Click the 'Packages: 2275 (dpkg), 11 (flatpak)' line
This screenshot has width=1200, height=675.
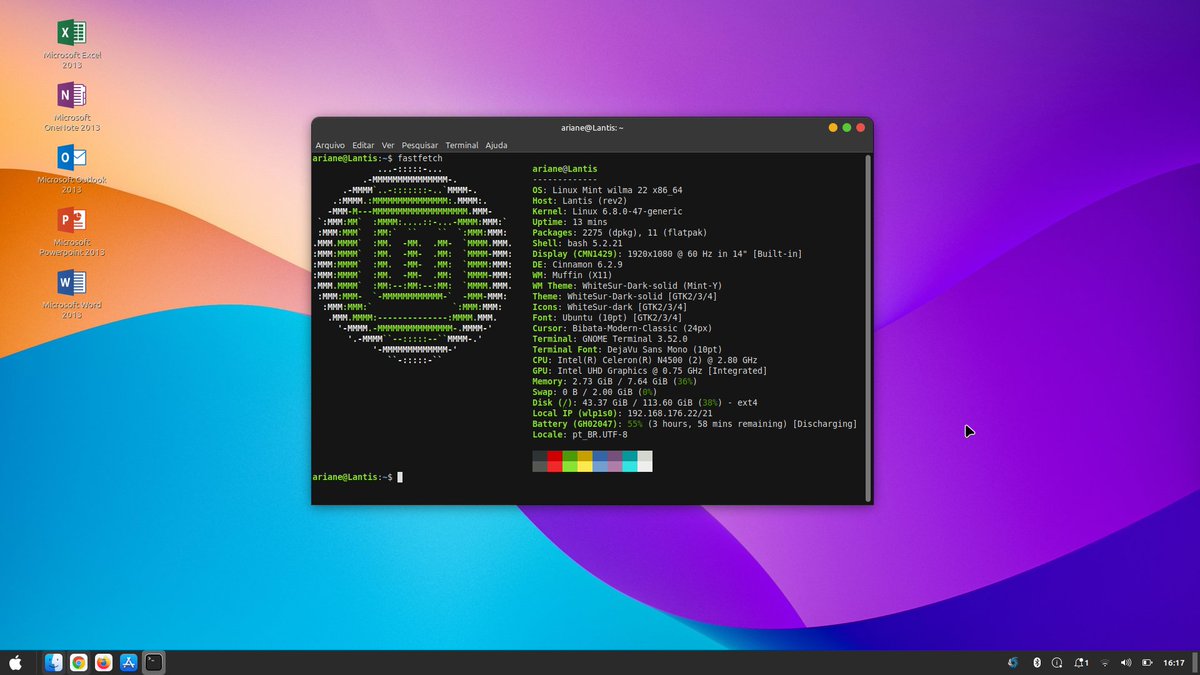coord(621,233)
